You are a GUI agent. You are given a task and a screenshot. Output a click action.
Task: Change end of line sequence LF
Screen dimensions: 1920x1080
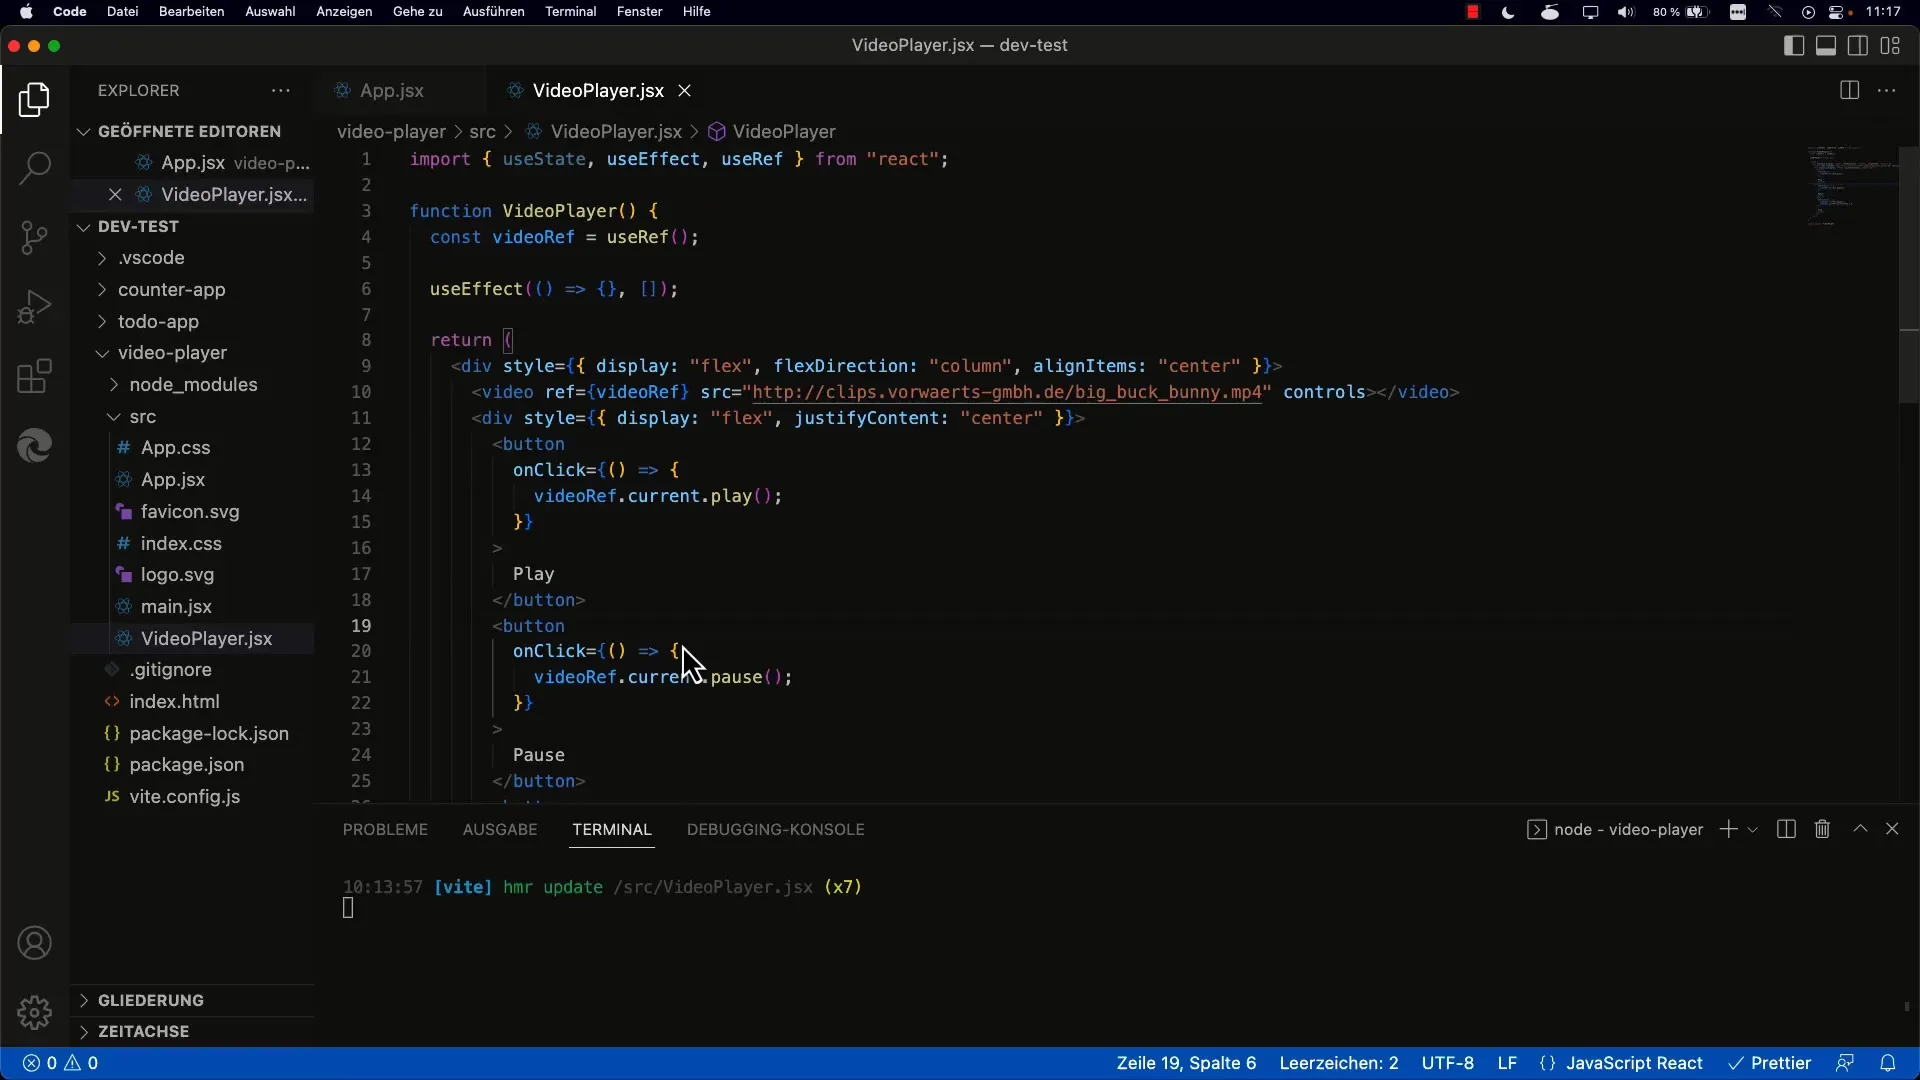click(x=1507, y=1063)
